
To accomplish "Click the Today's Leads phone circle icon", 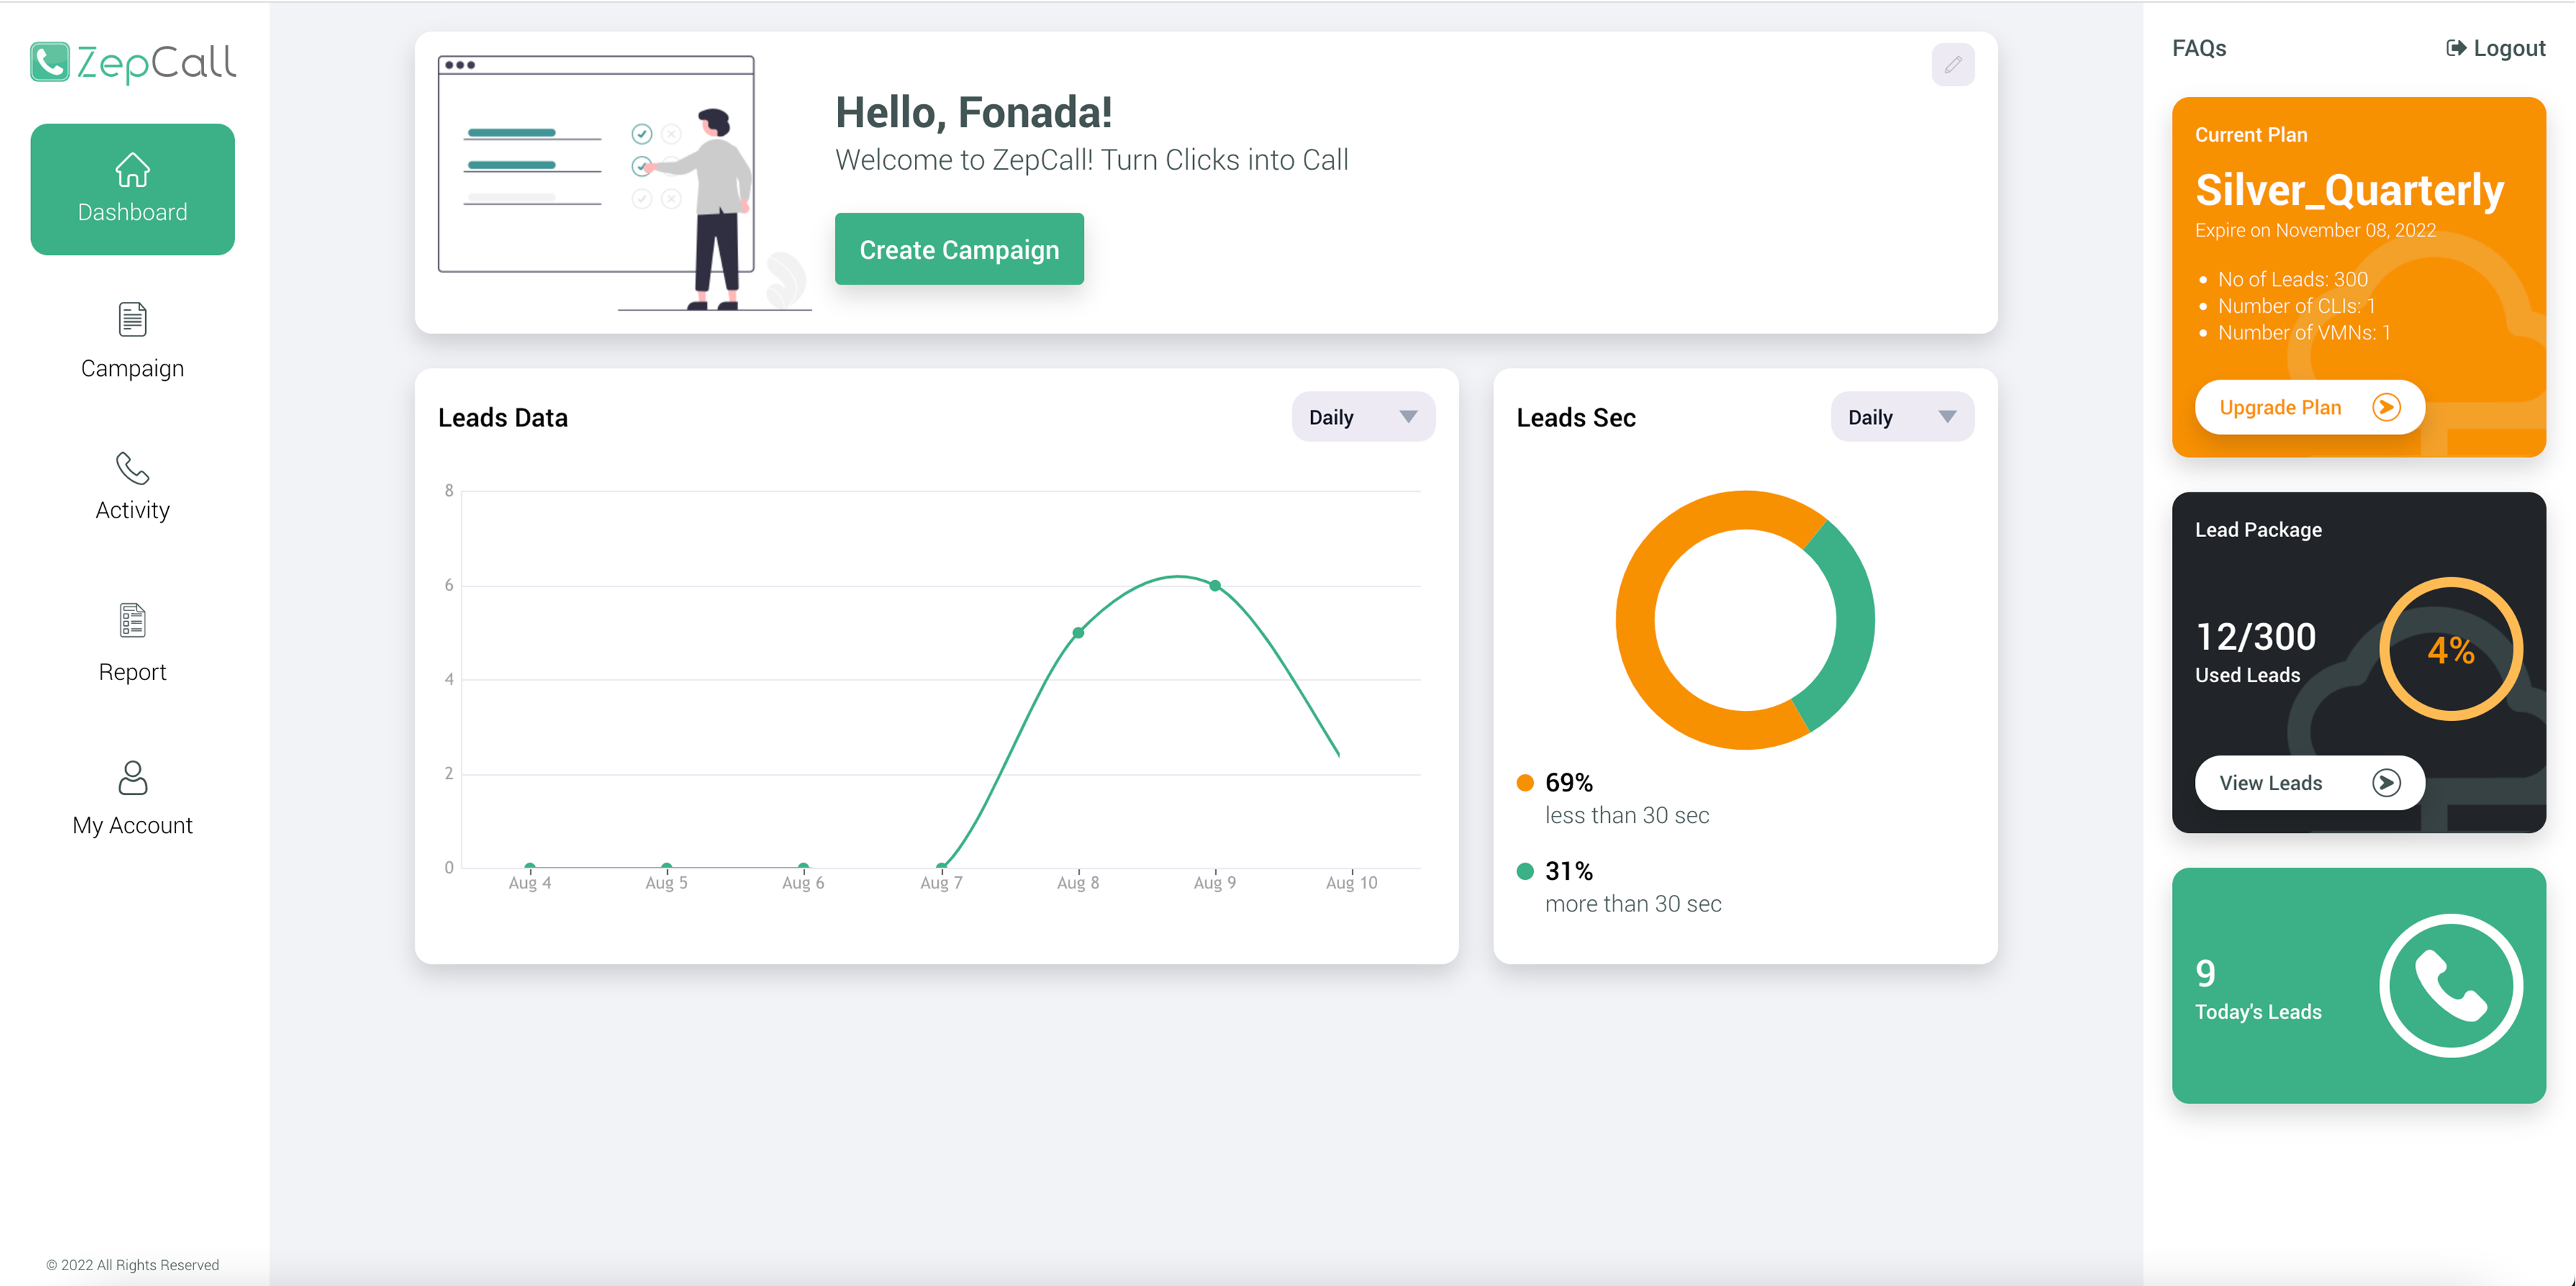I will [x=2450, y=986].
